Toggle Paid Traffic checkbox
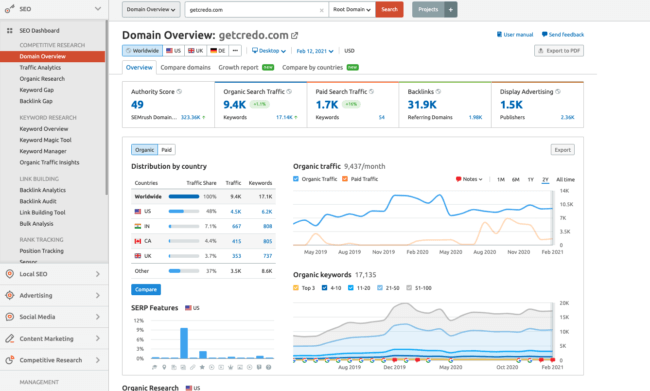This screenshot has height=391, width=650. coord(345,179)
